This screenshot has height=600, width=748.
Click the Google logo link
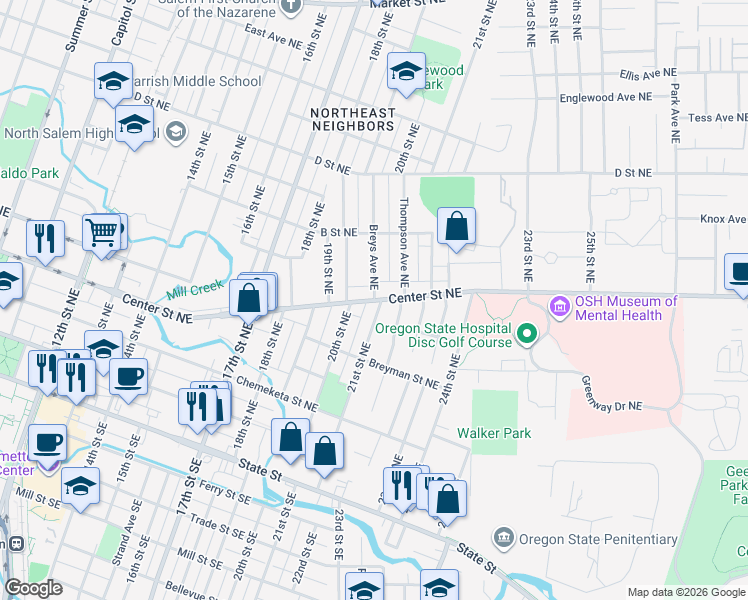(x=34, y=588)
